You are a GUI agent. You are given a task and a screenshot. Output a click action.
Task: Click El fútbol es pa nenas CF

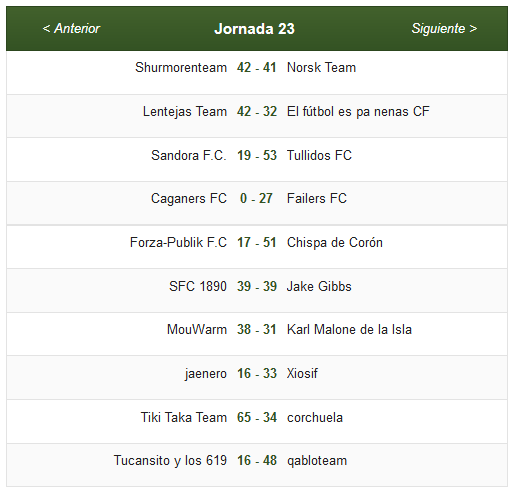click(x=358, y=112)
